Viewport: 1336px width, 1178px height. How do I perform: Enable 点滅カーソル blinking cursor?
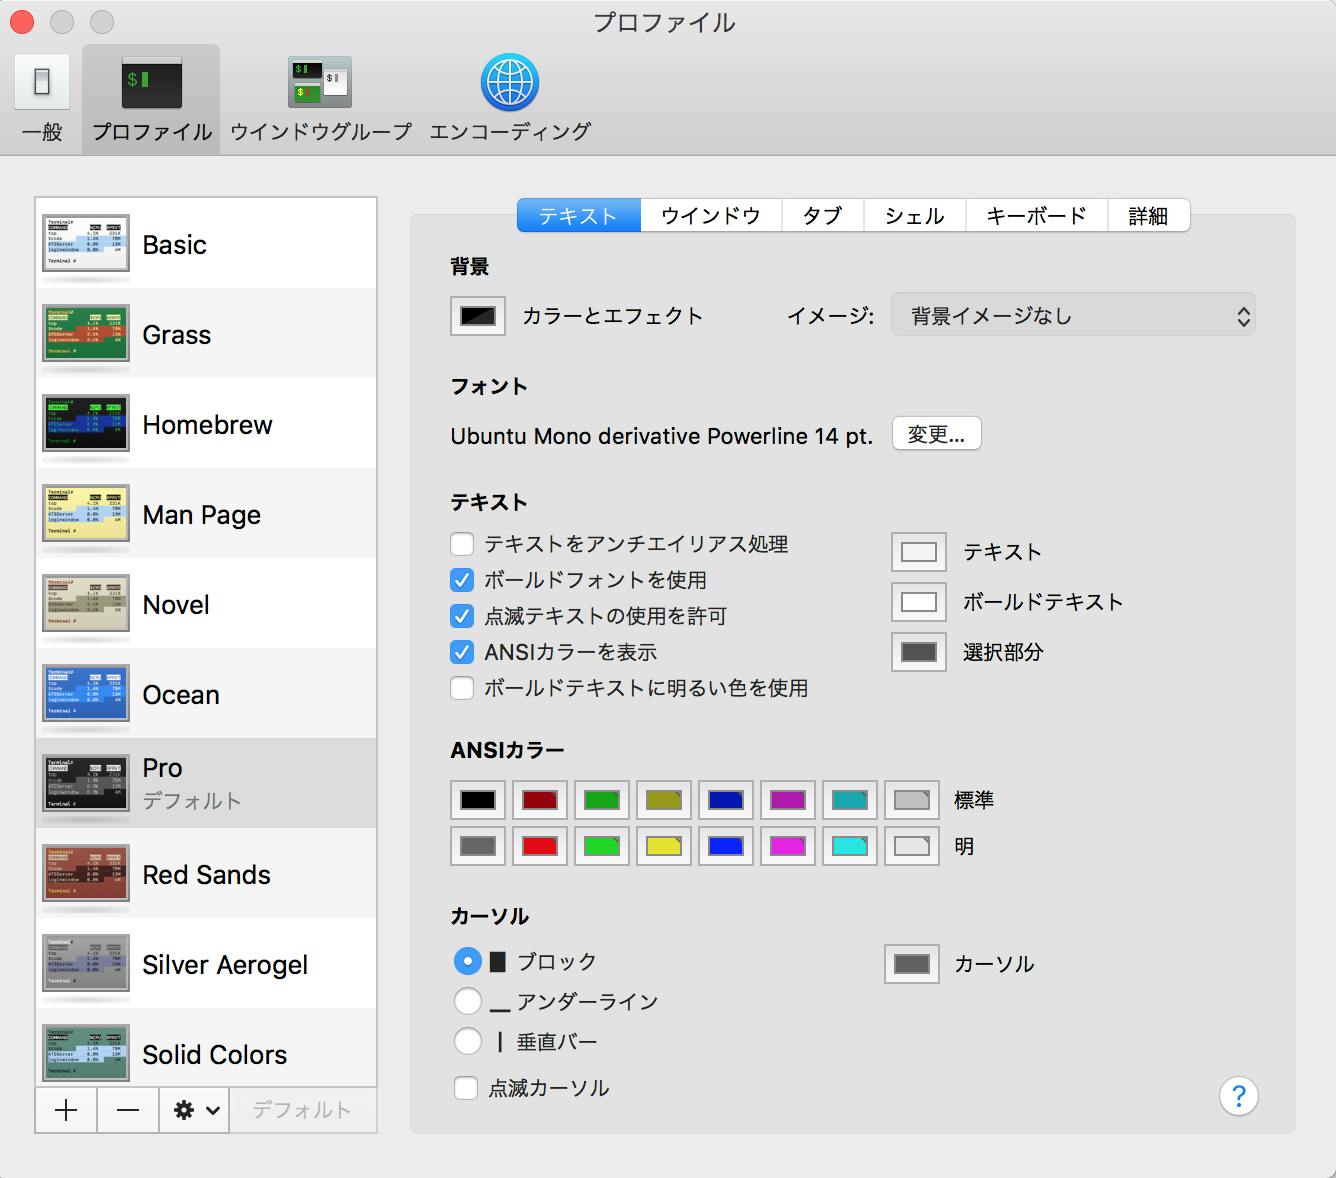click(466, 1088)
